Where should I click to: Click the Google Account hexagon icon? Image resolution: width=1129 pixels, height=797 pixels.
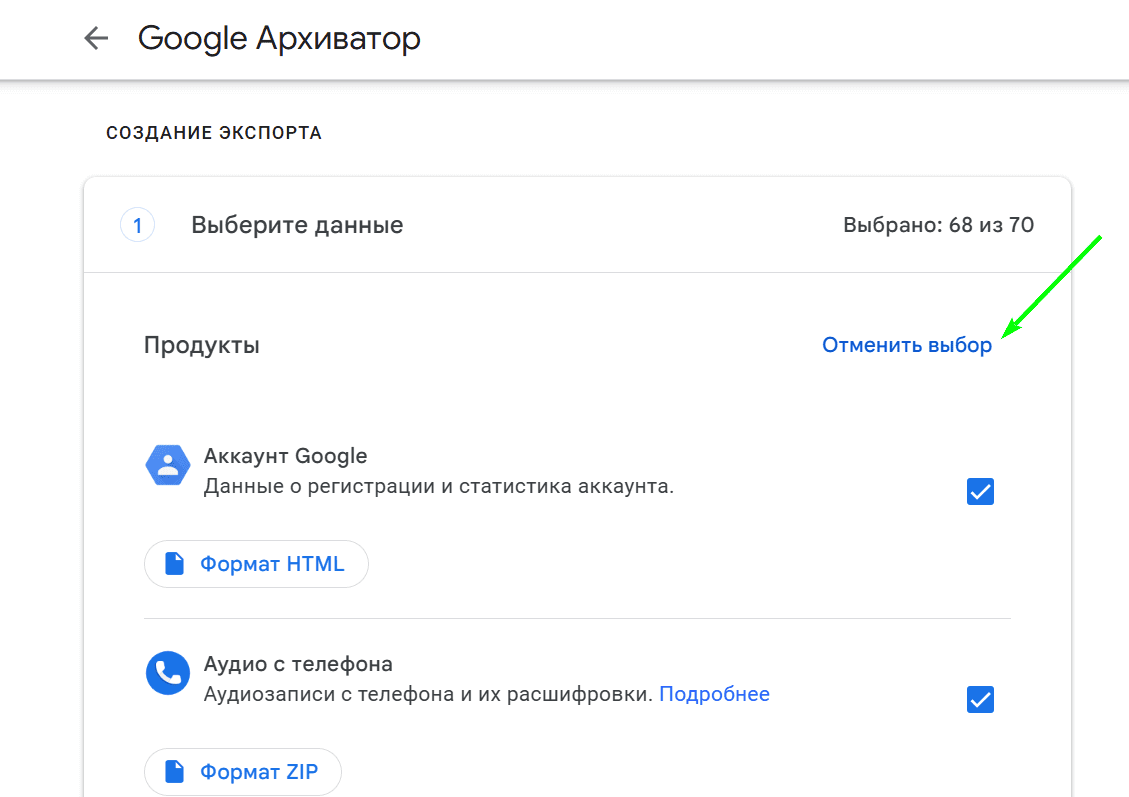click(168, 465)
